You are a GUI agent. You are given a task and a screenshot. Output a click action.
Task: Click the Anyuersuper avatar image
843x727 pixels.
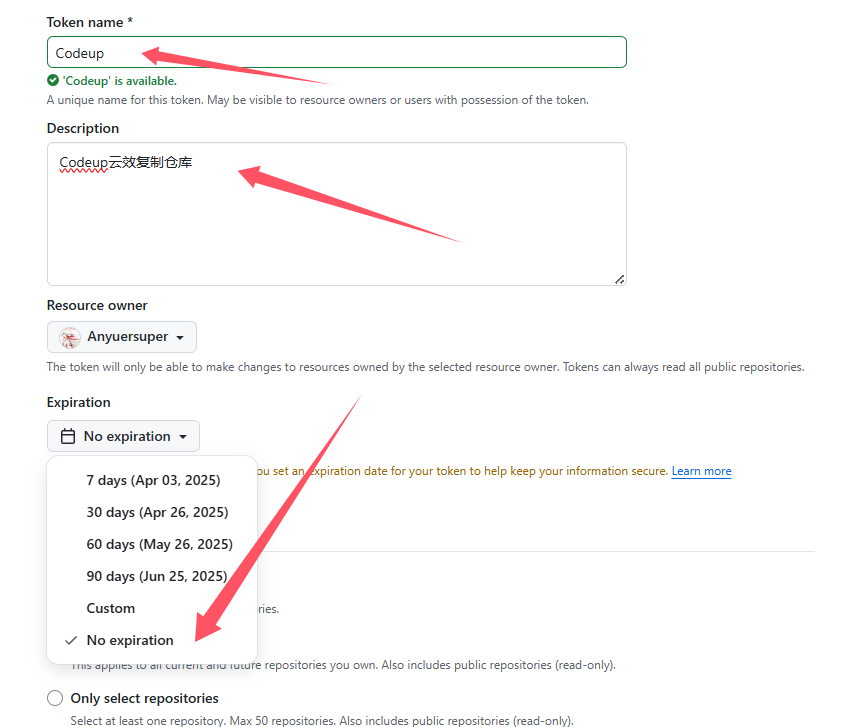pyautogui.click(x=70, y=338)
